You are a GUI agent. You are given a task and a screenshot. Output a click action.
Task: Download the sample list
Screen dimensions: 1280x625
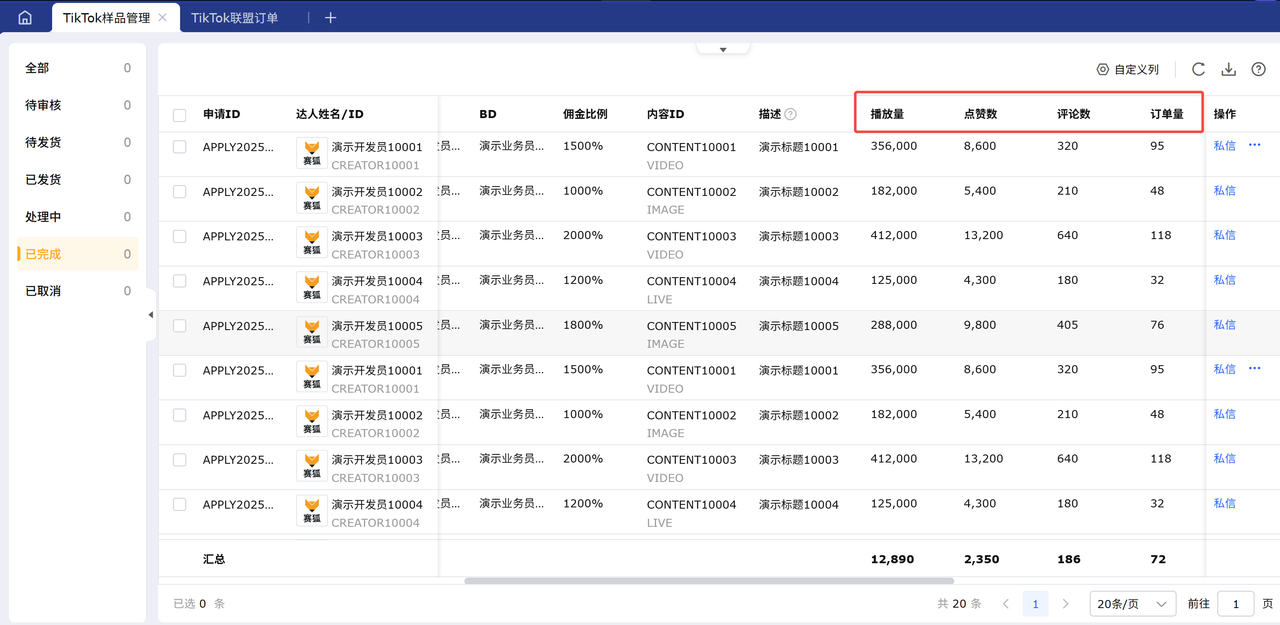point(1229,70)
